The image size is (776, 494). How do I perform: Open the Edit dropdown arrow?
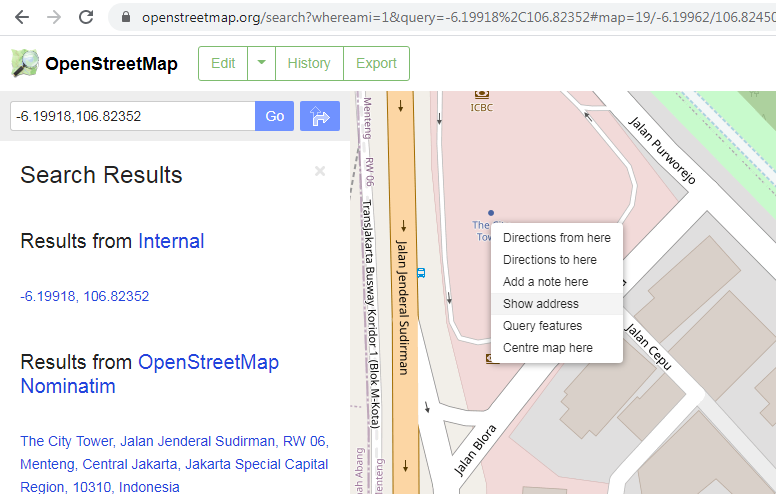click(261, 63)
